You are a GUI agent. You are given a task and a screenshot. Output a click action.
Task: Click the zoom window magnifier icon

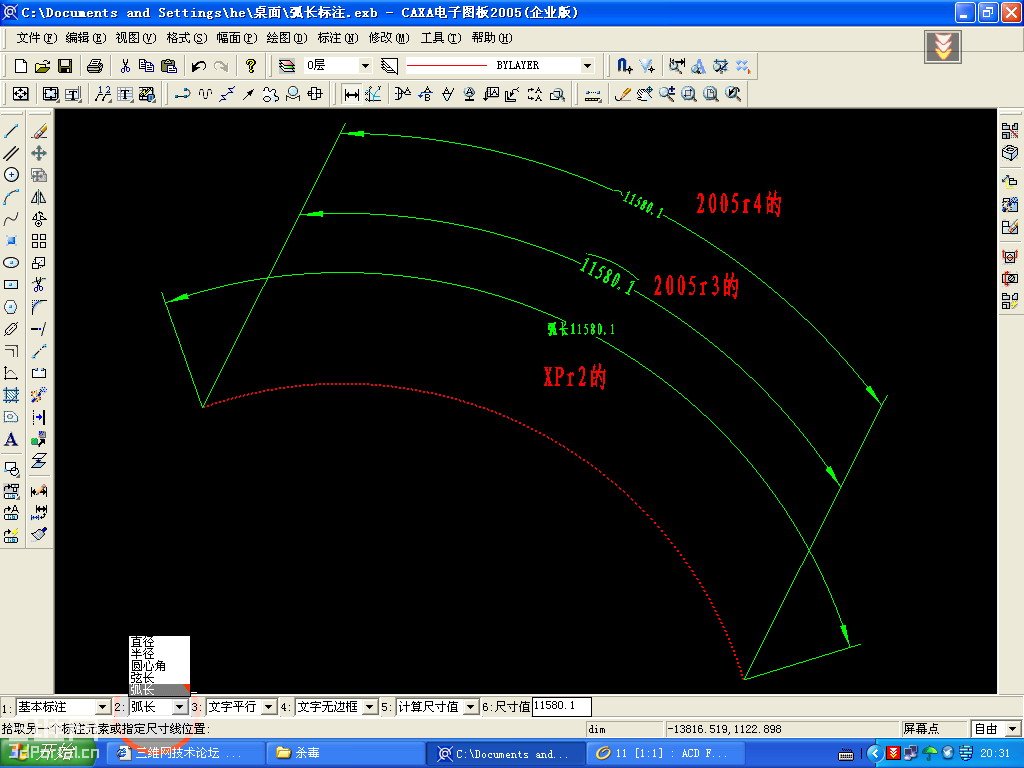point(689,94)
